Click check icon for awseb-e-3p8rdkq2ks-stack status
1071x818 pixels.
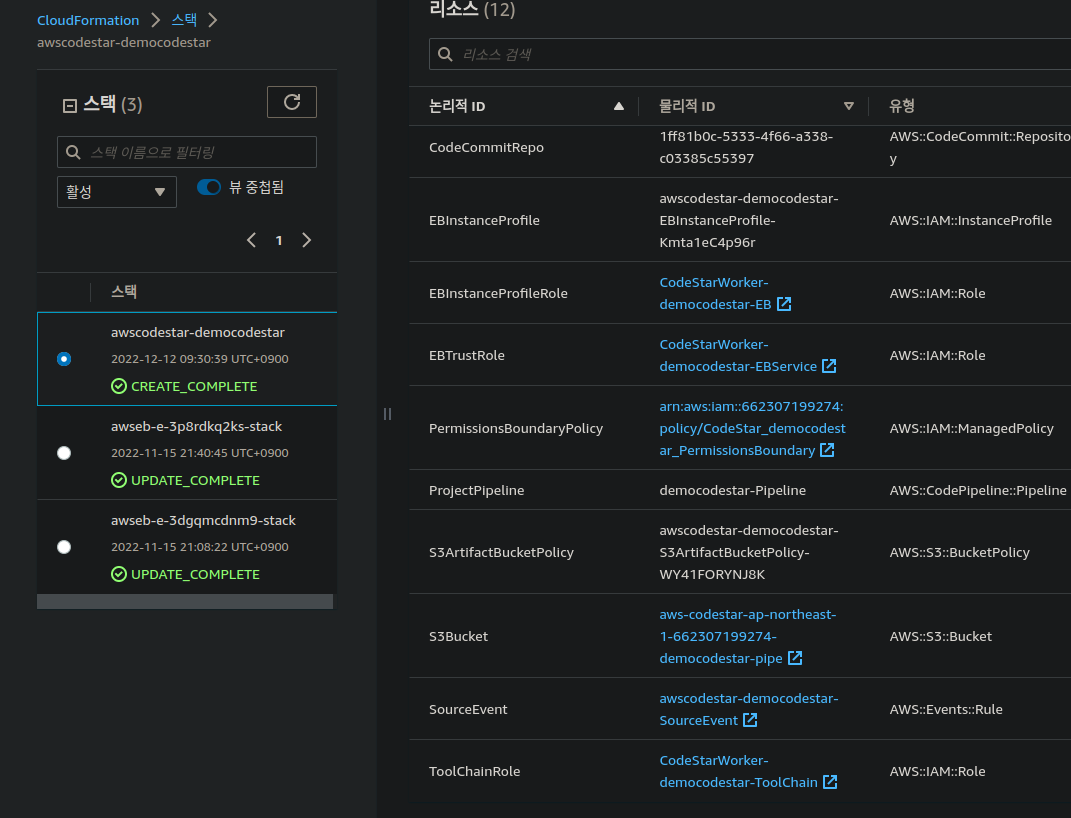coord(119,480)
